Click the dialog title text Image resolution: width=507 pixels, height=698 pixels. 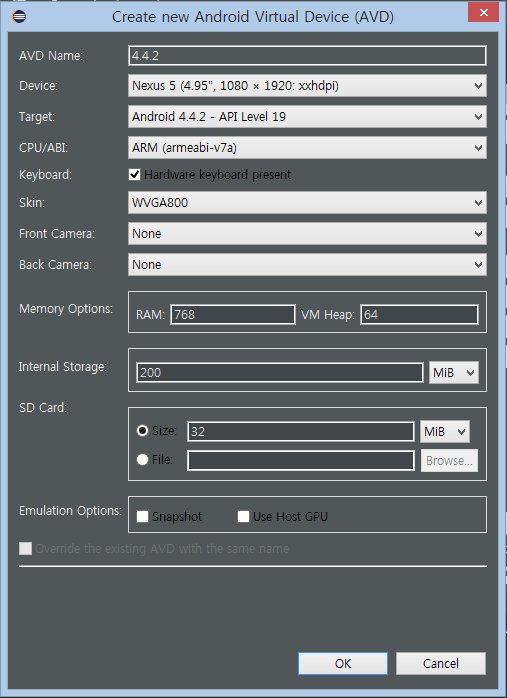click(x=253, y=17)
